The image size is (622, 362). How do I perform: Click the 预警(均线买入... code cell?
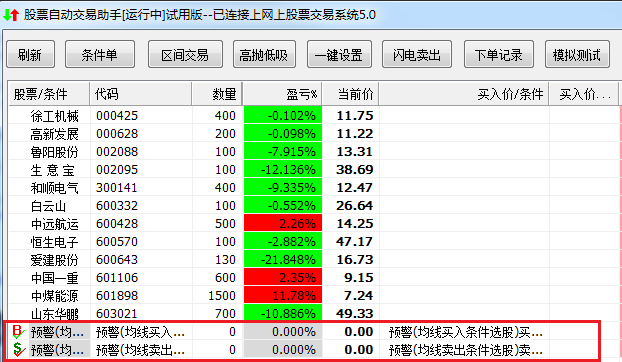tap(140, 332)
